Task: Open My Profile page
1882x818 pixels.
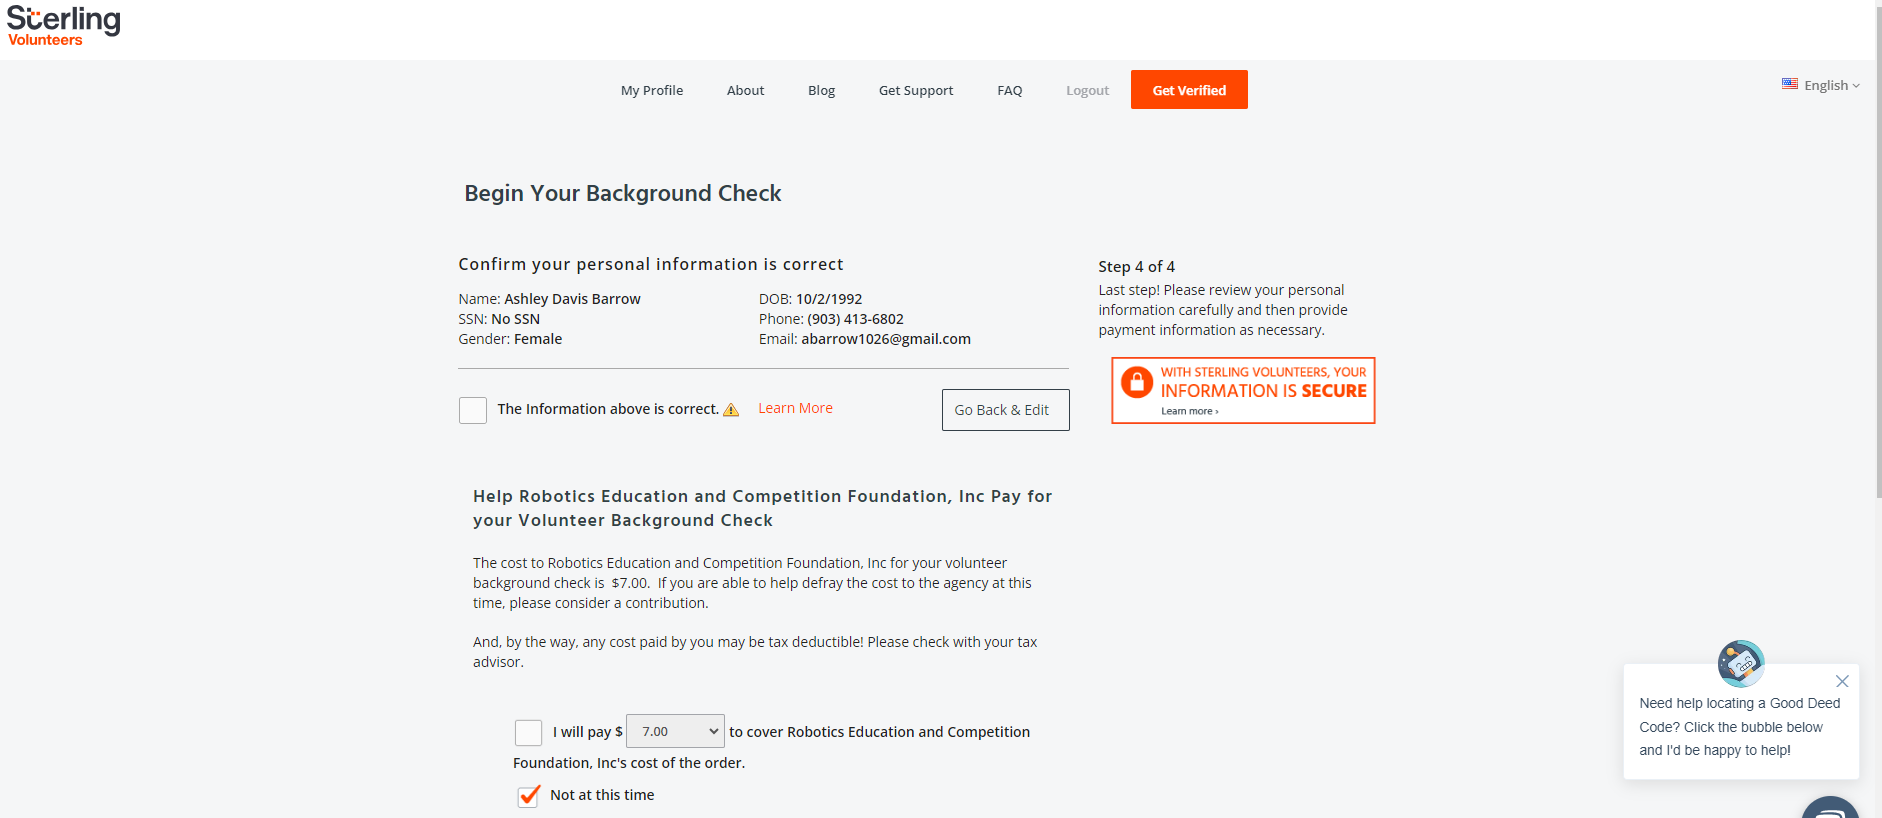Action: tap(651, 90)
